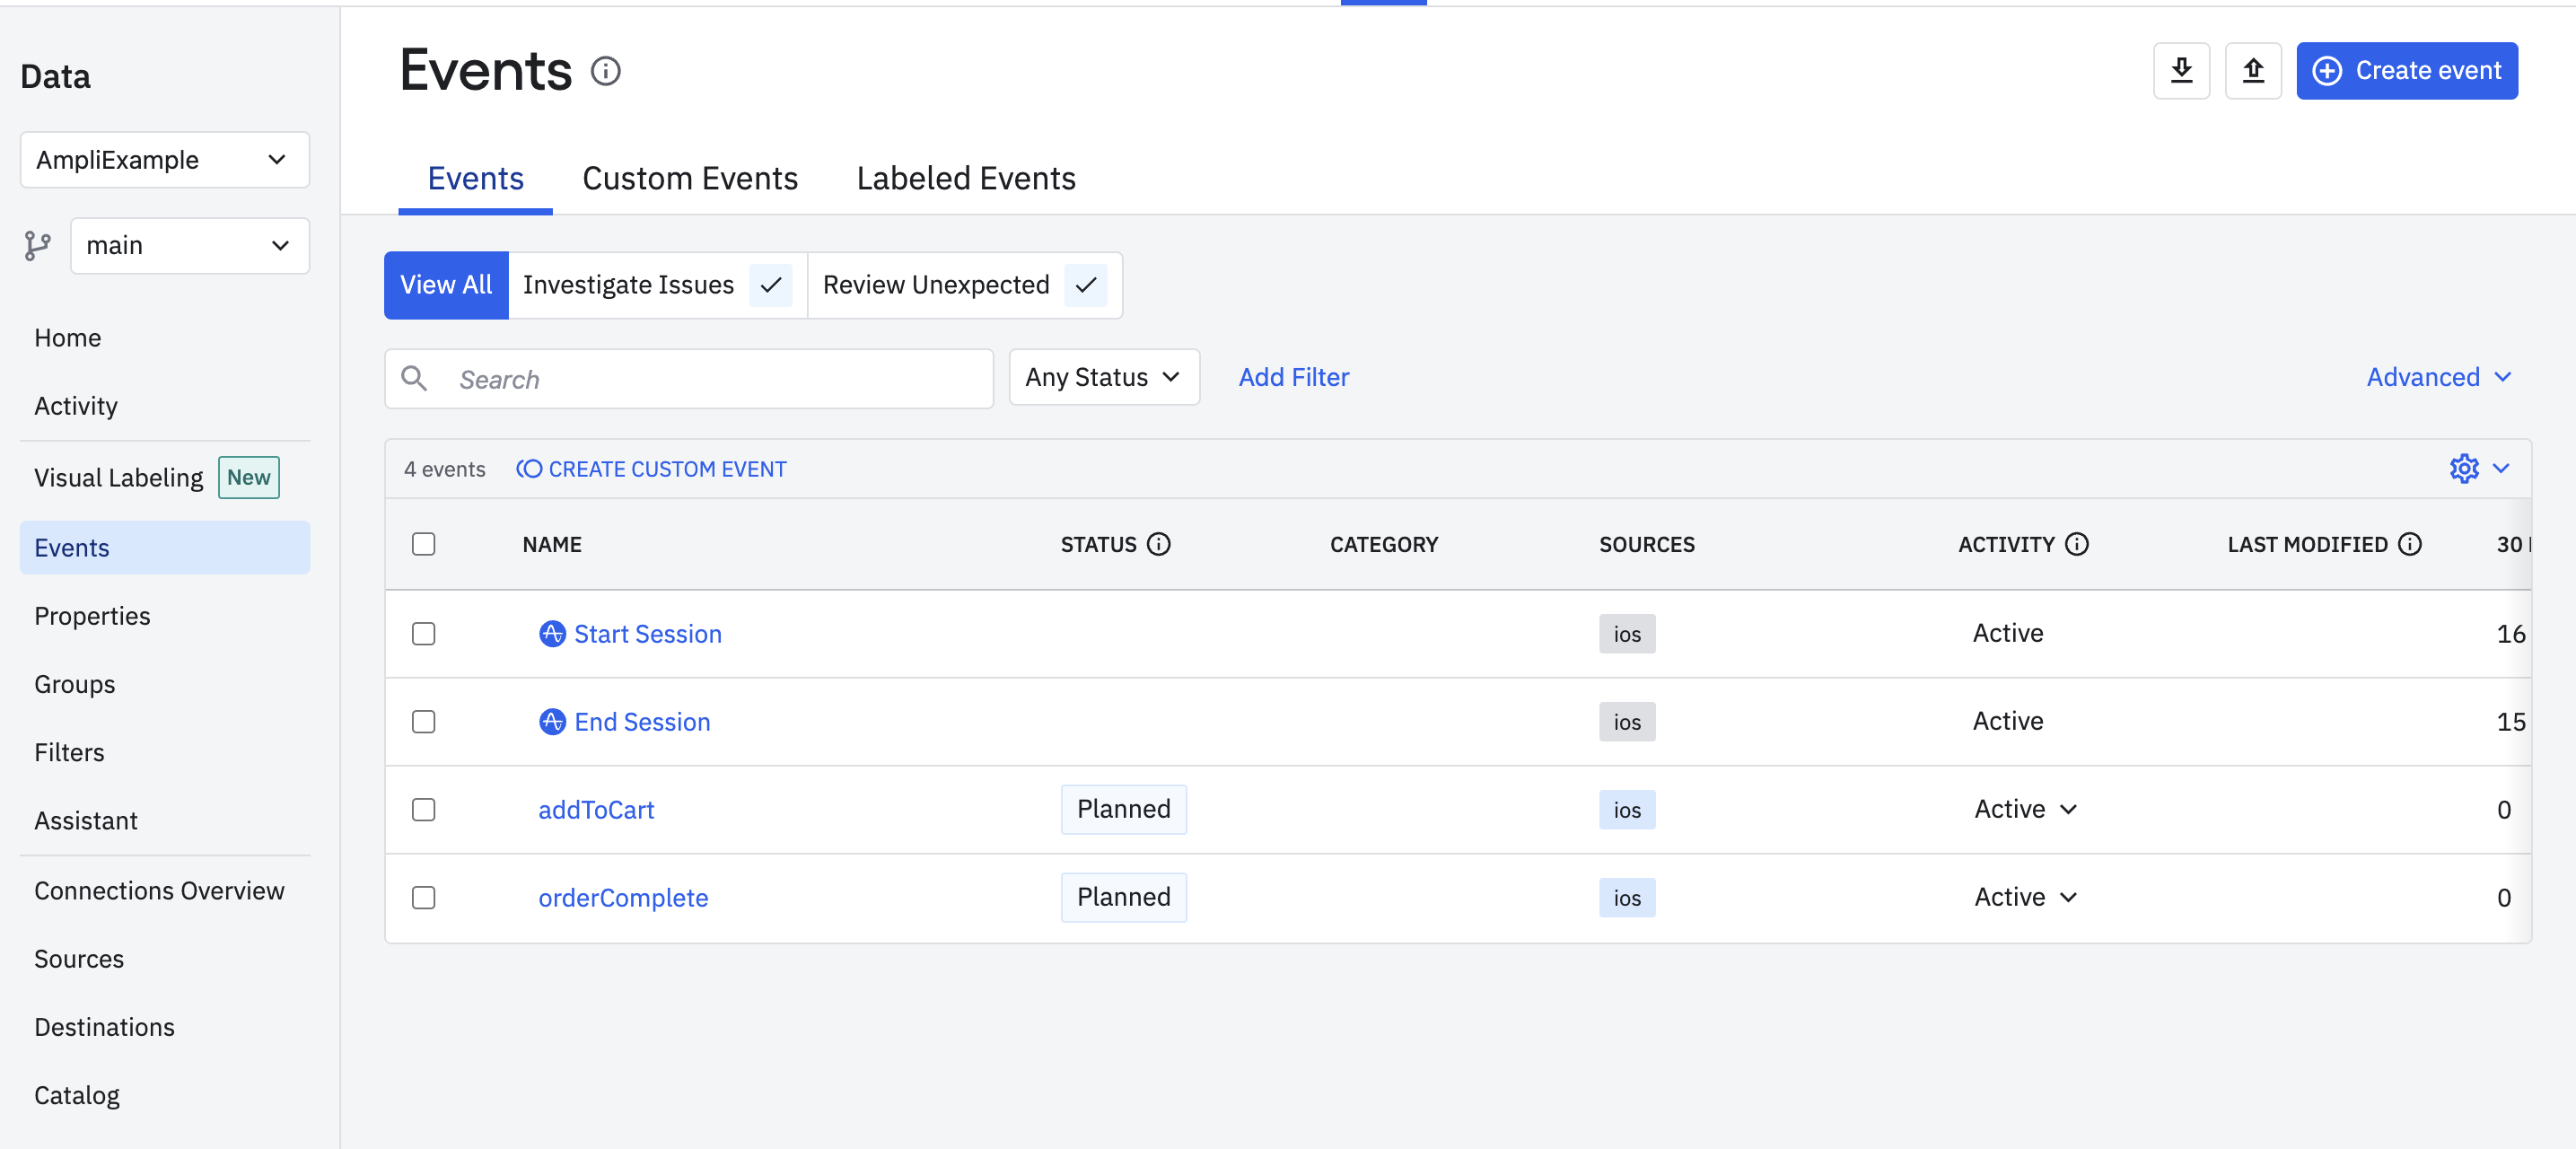Screen dimensions: 2576x1149
Task: Tick the addToCart row checkbox
Action: [x=423, y=809]
